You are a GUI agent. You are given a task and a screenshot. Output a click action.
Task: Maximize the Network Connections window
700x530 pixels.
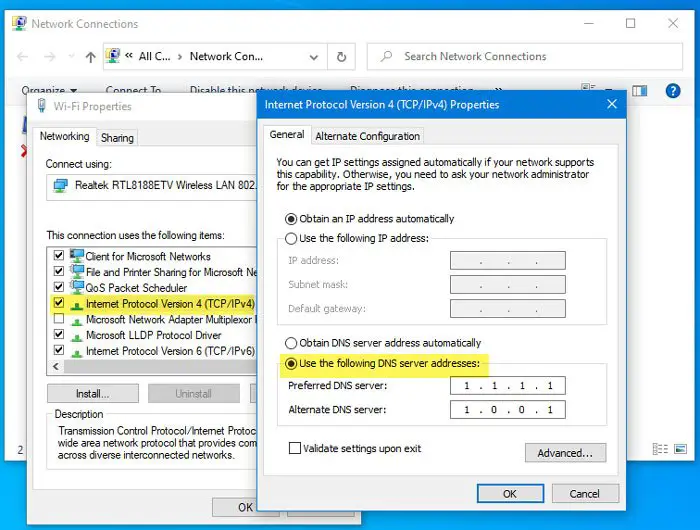630,23
